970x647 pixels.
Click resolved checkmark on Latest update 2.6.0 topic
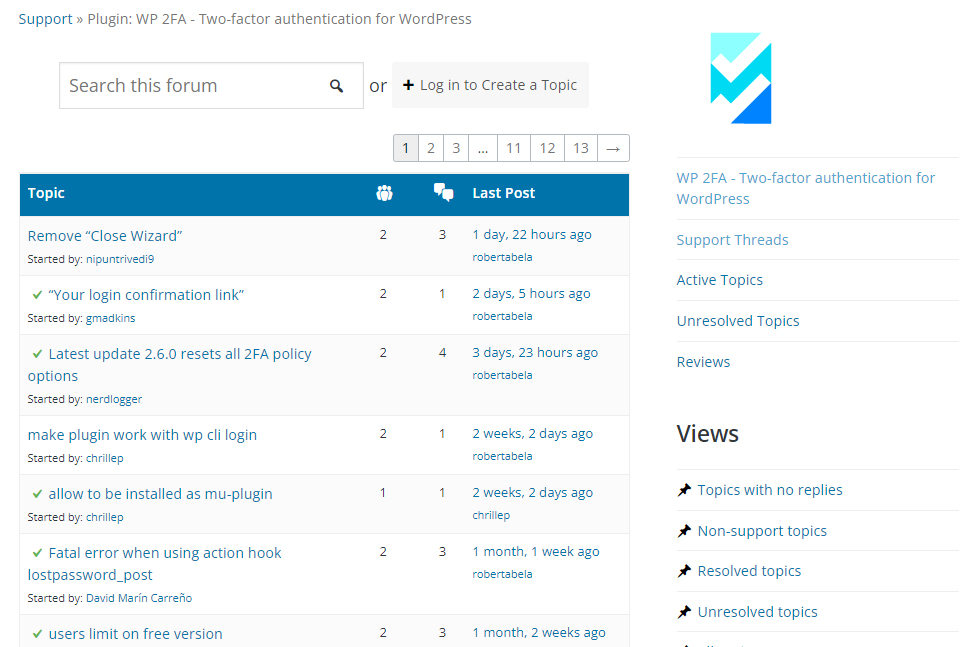(37, 354)
